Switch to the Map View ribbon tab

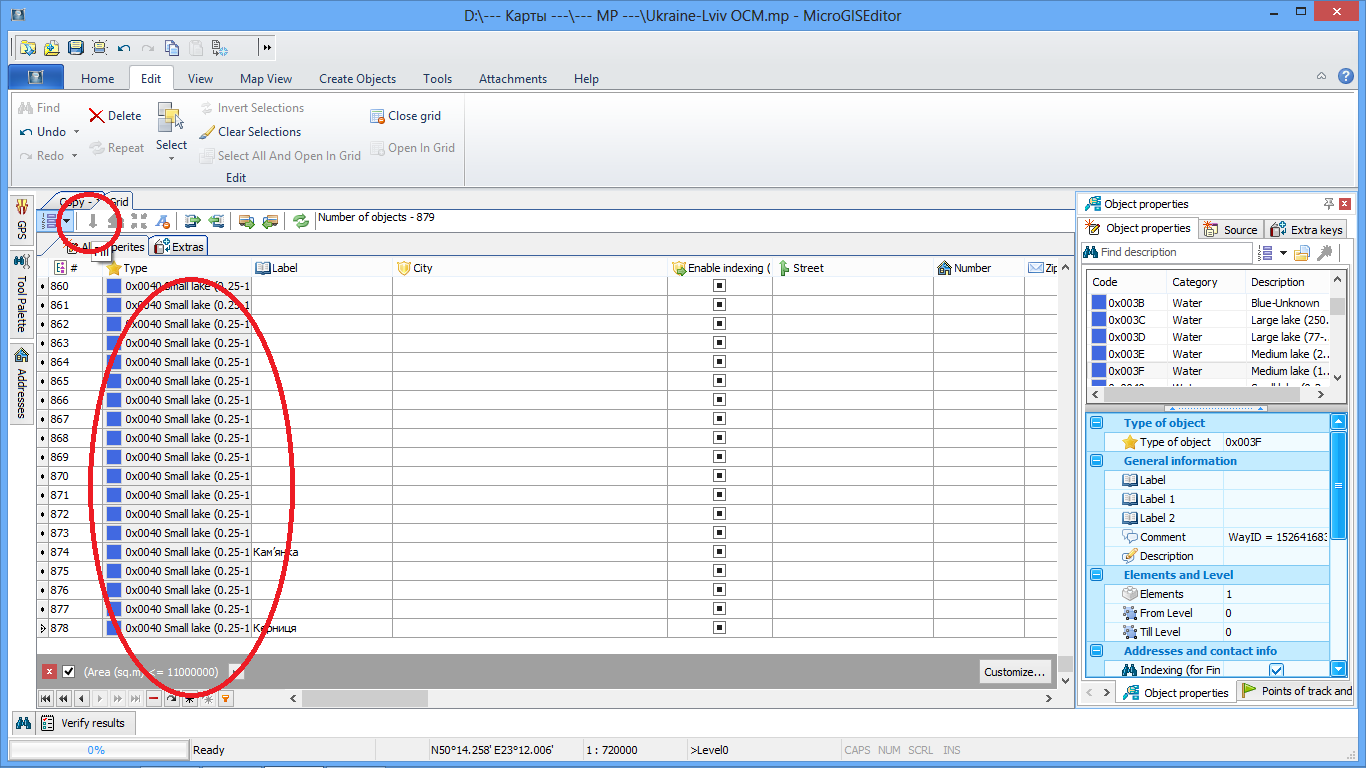click(x=266, y=79)
